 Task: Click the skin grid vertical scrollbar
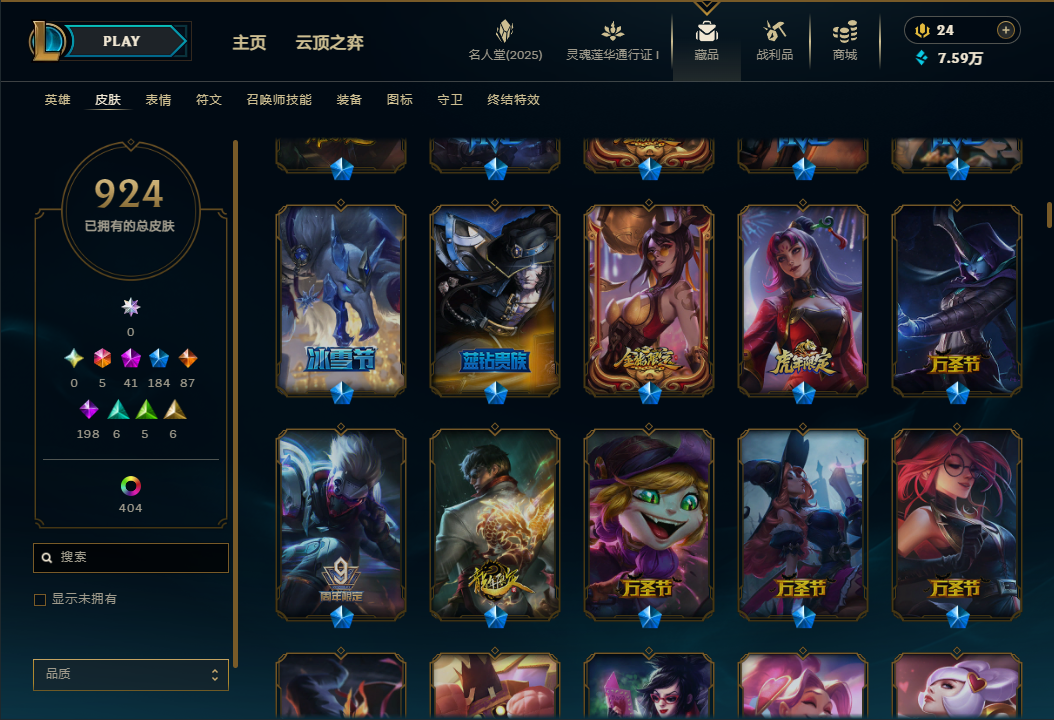(1049, 215)
